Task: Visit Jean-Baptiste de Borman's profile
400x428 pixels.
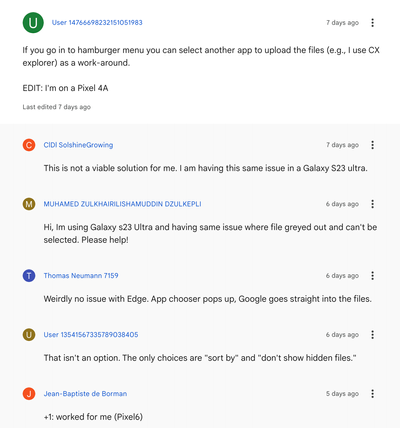Action: [85, 394]
